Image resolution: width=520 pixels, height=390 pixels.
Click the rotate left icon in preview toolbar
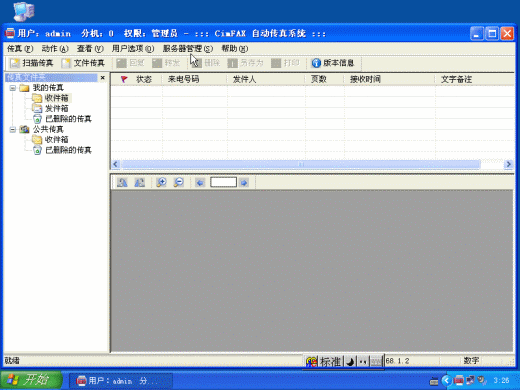pos(122,182)
